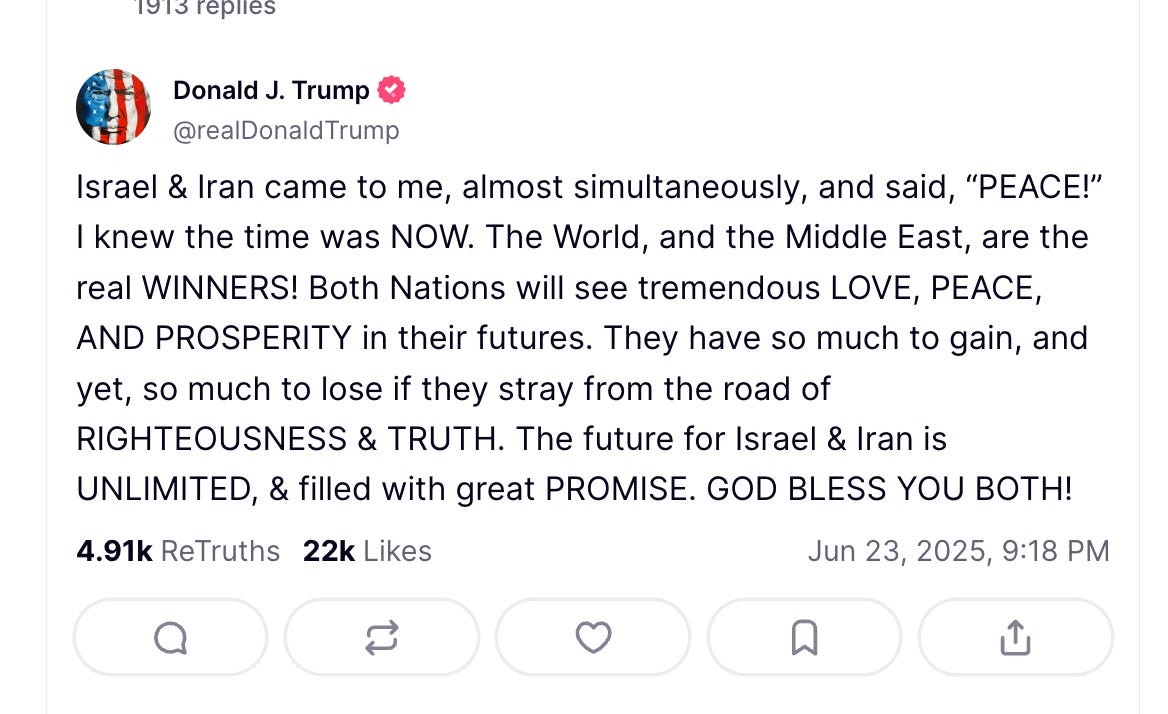Screen dimensions: 1168x714
Task: Open Donald J. Trump's profile via his avatar
Action: 113,106
